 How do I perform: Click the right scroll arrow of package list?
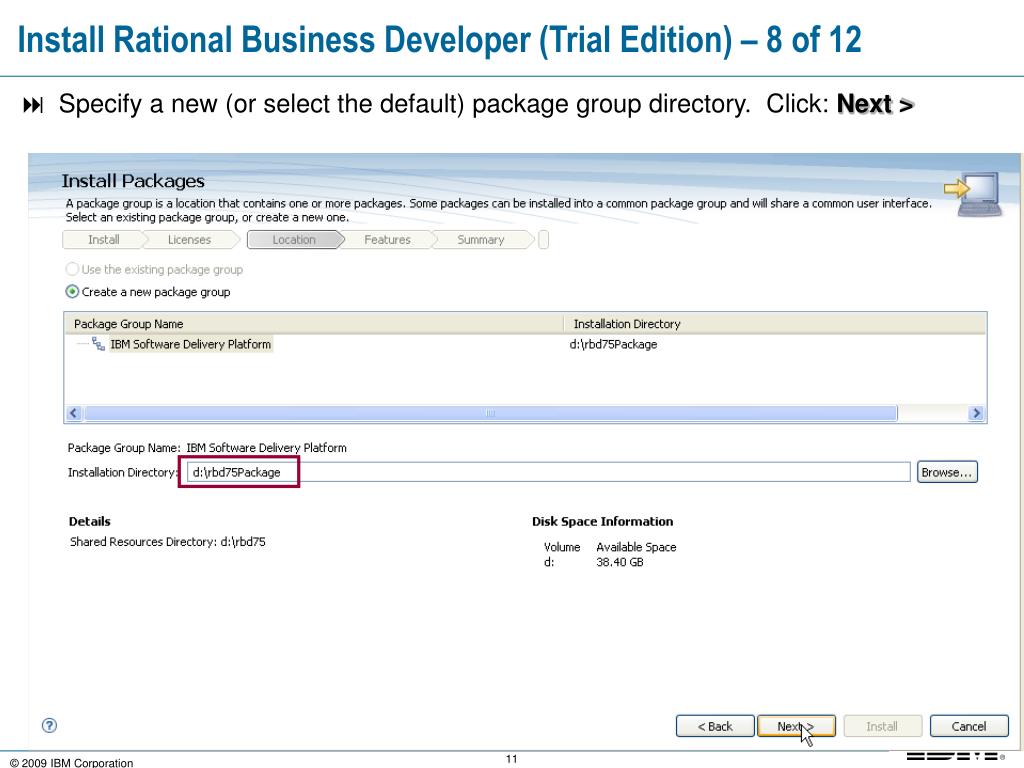tap(976, 413)
